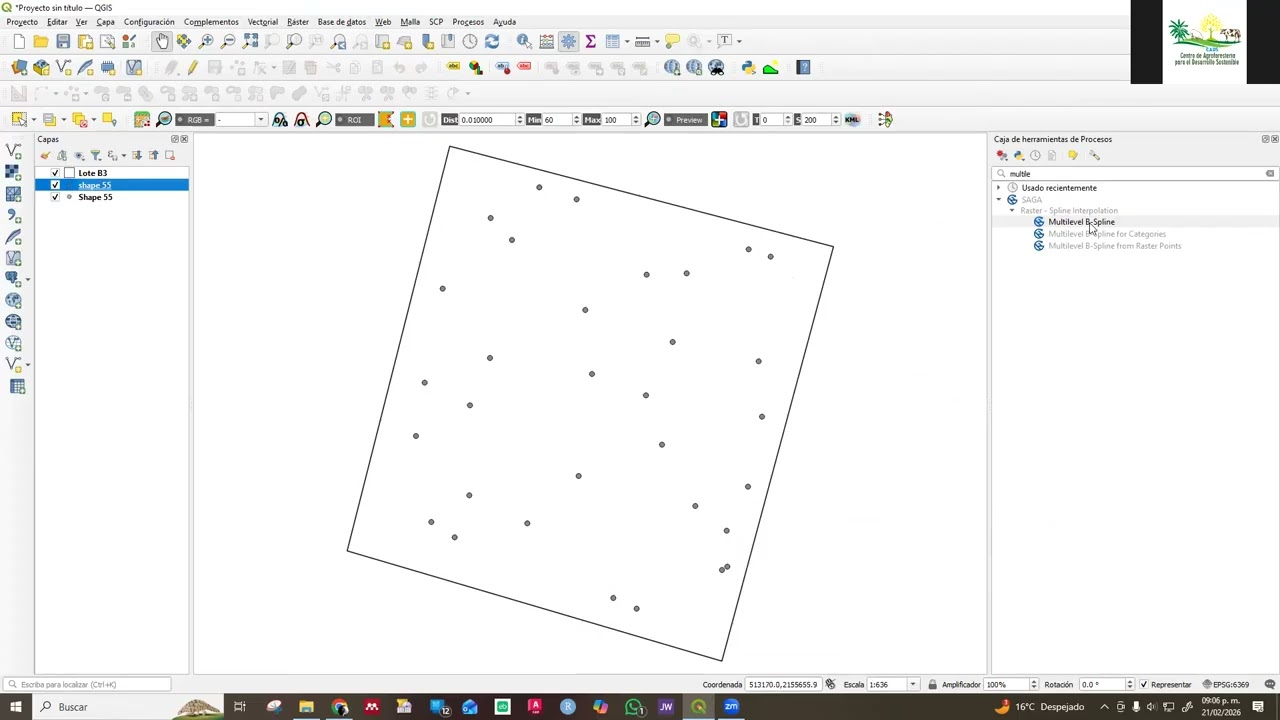
Task: Refresh the map canvas
Action: (492, 41)
